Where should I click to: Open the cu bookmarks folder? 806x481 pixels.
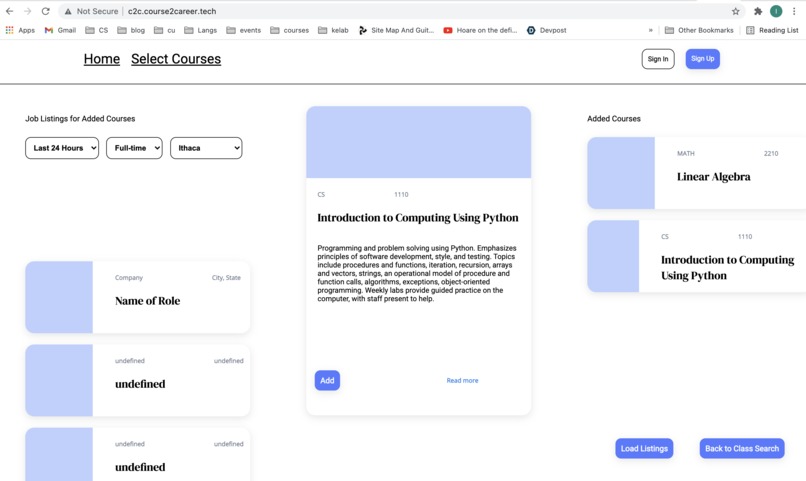coord(164,30)
